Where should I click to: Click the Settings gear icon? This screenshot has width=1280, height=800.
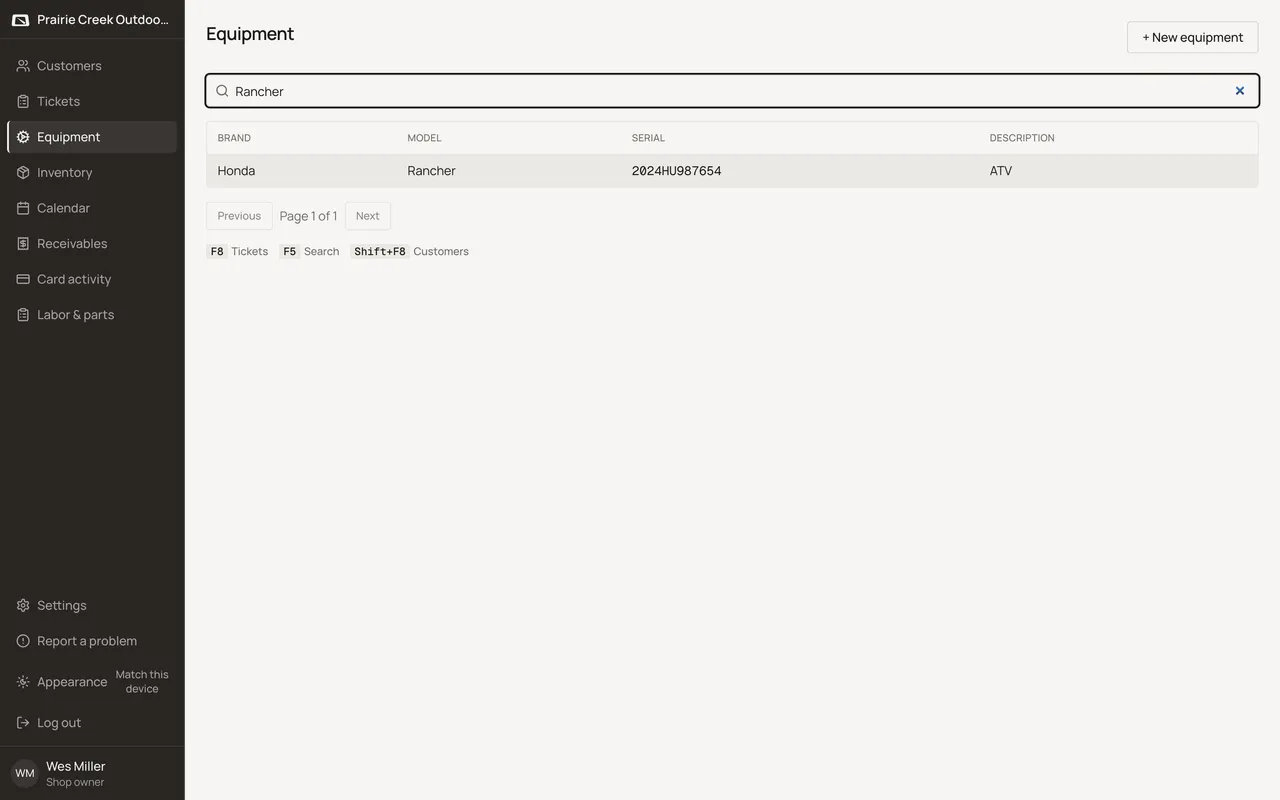pyautogui.click(x=23, y=605)
